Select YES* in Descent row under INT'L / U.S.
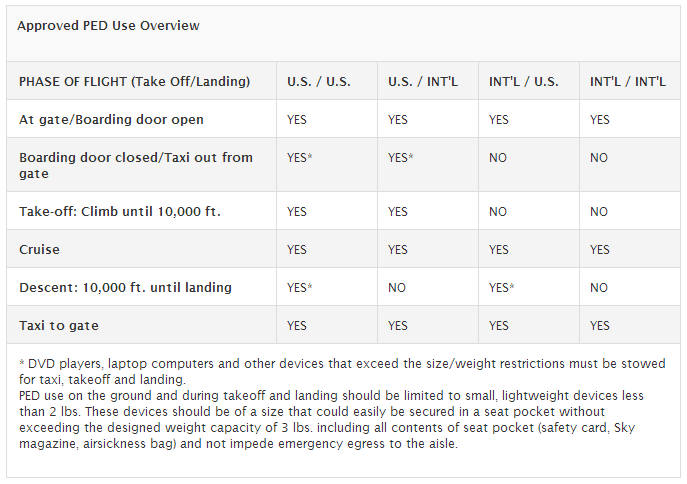 click(502, 287)
